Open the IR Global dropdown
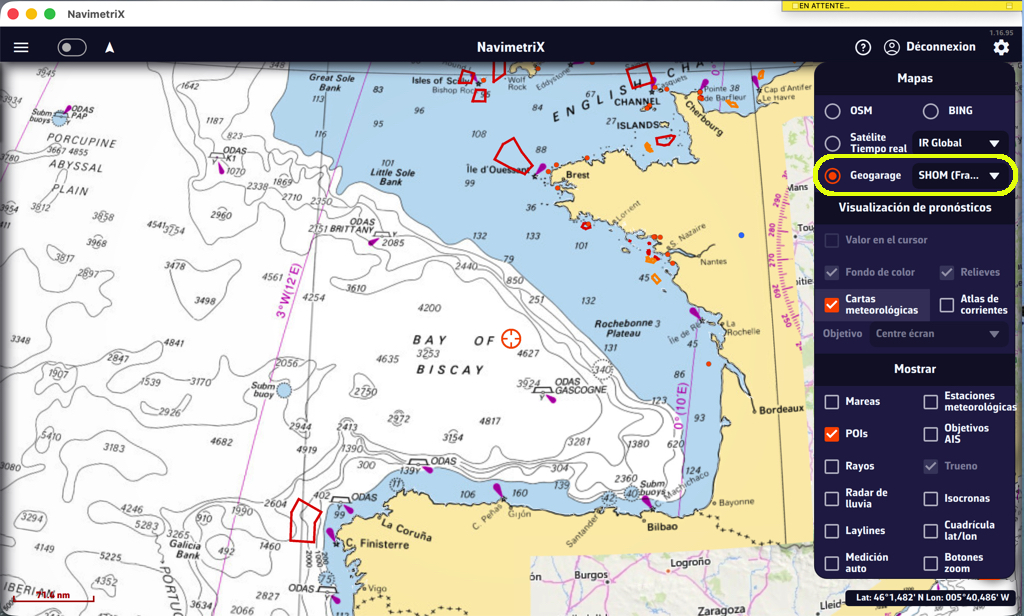Screen dimensions: 1024x616 [x=959, y=143]
